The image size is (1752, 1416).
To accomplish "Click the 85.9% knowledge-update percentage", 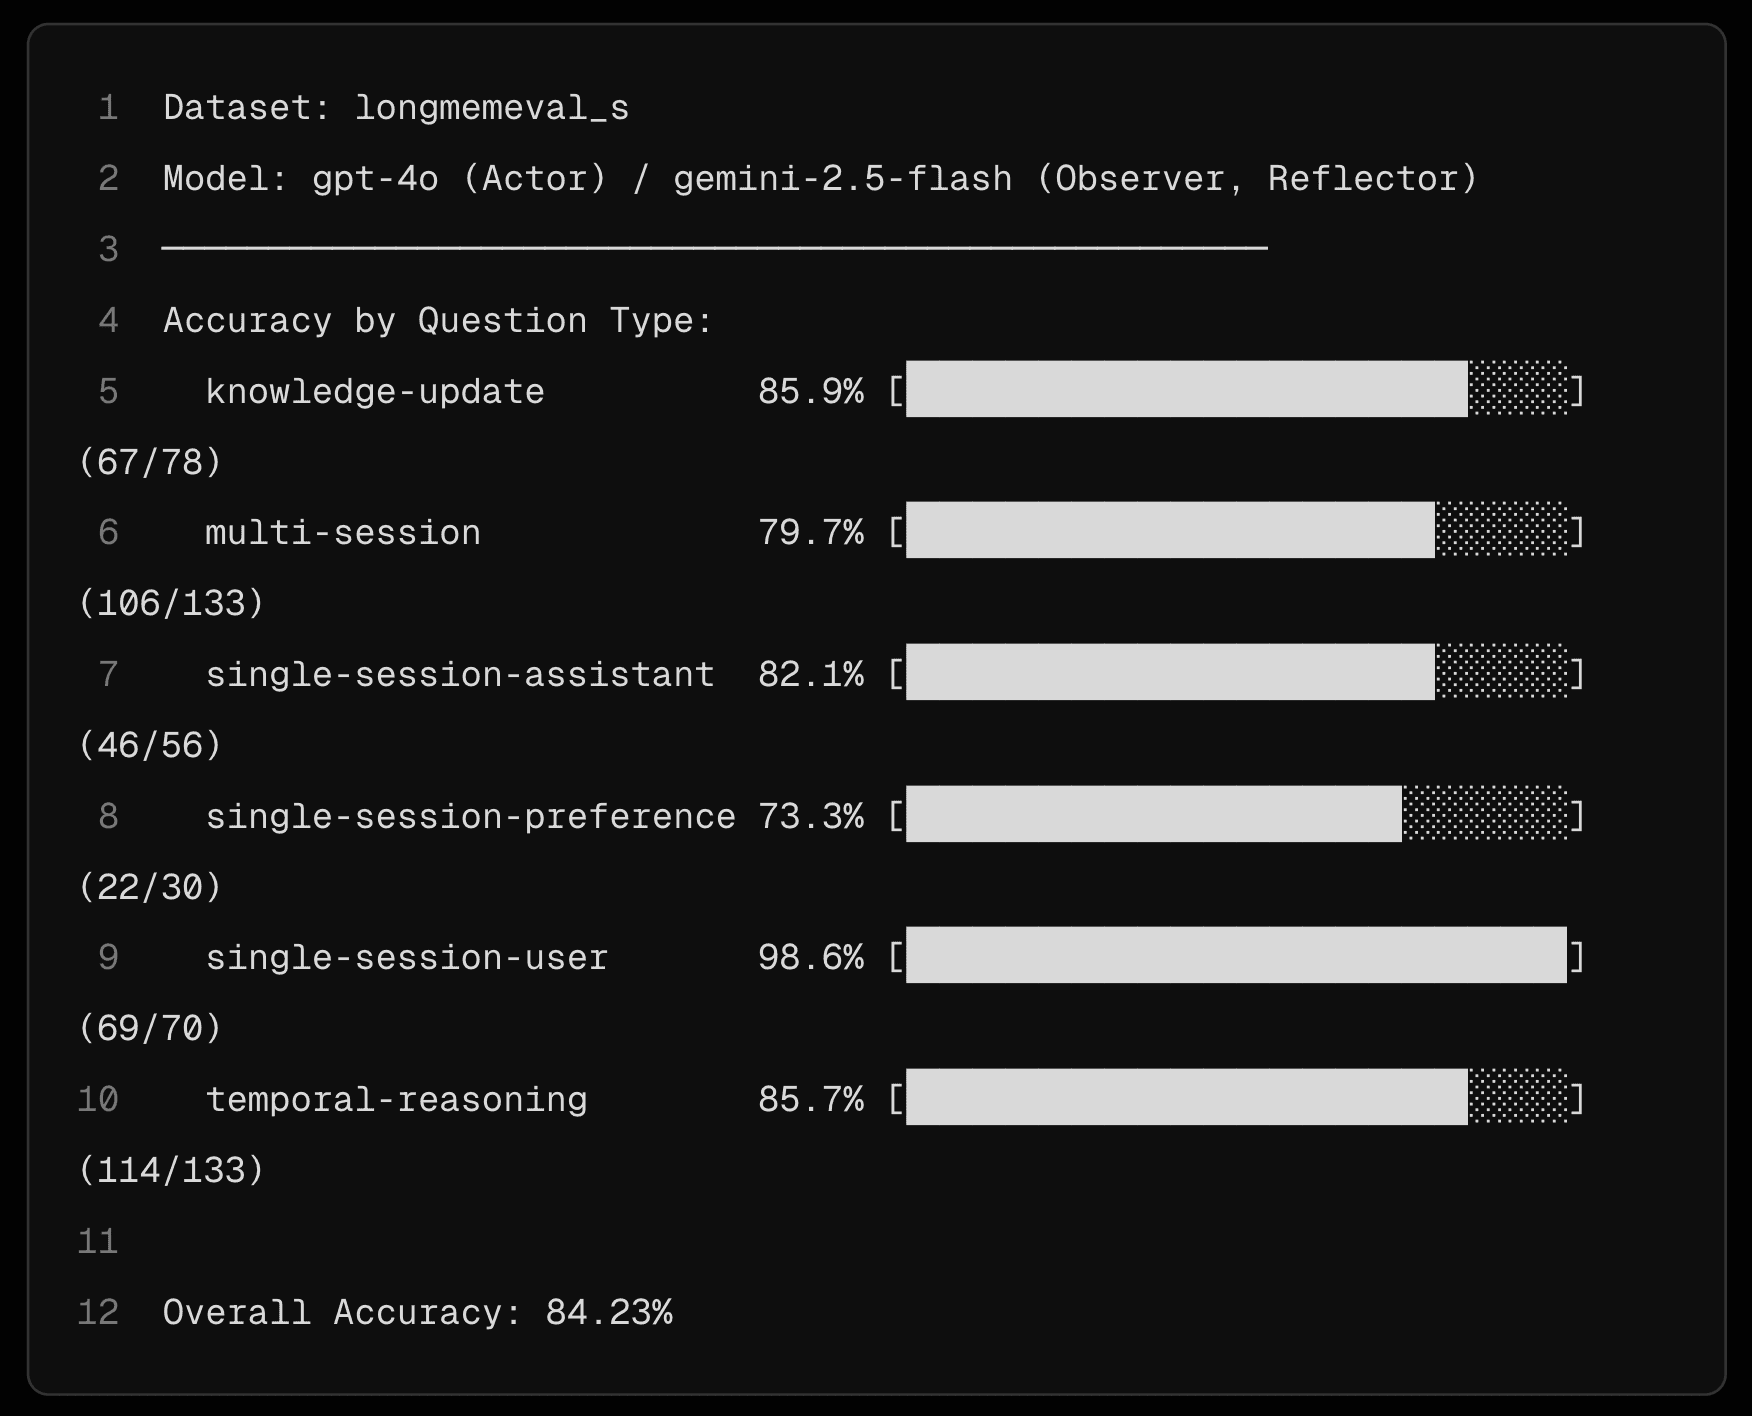I will click(x=810, y=391).
